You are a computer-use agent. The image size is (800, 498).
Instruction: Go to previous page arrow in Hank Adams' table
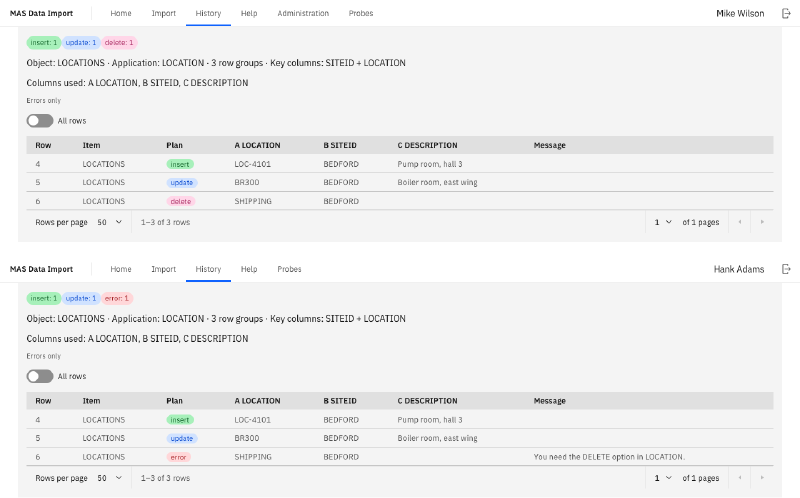740,478
